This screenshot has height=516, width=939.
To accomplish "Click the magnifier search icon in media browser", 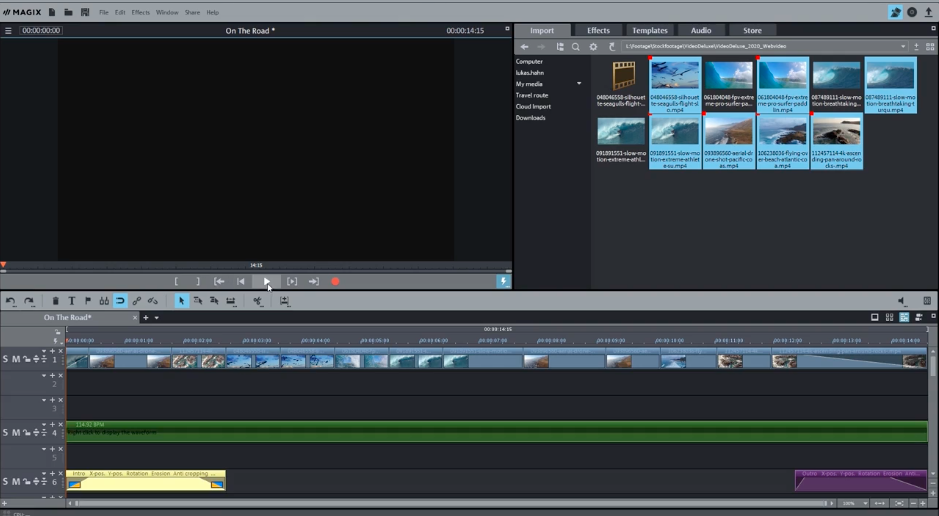I will tap(576, 47).
